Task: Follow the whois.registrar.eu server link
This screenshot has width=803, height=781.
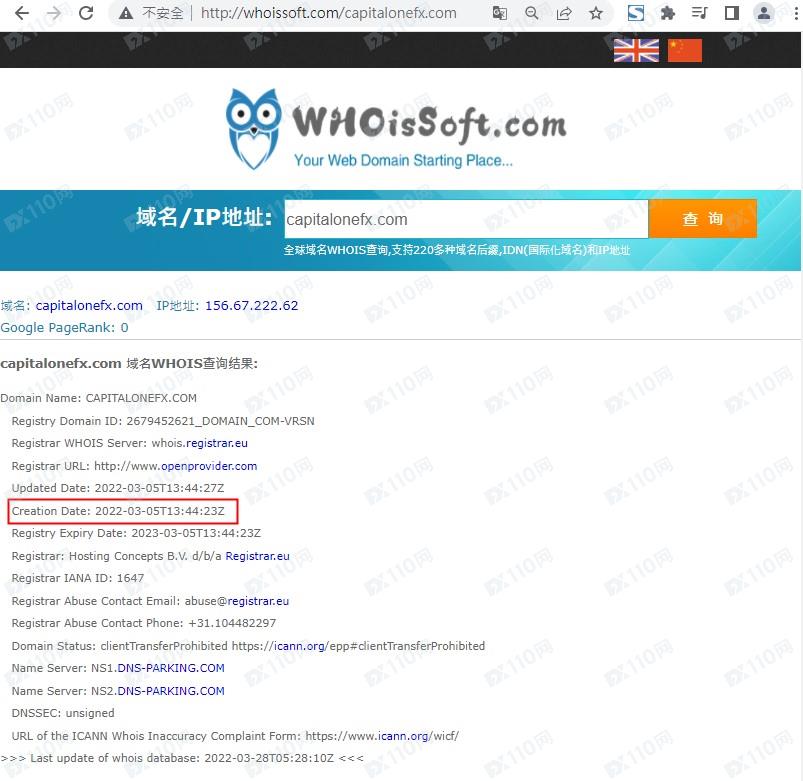Action: [217, 444]
